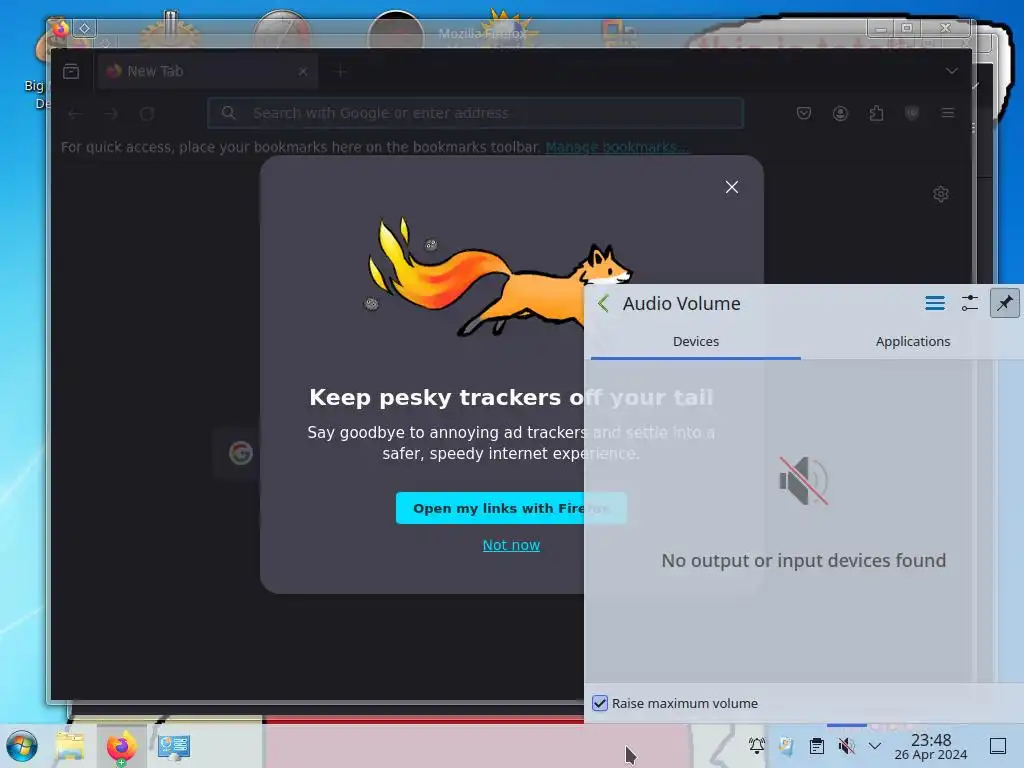The height and width of the screenshot is (768, 1024).
Task: Click Firefox icon in taskbar
Action: click(121, 746)
